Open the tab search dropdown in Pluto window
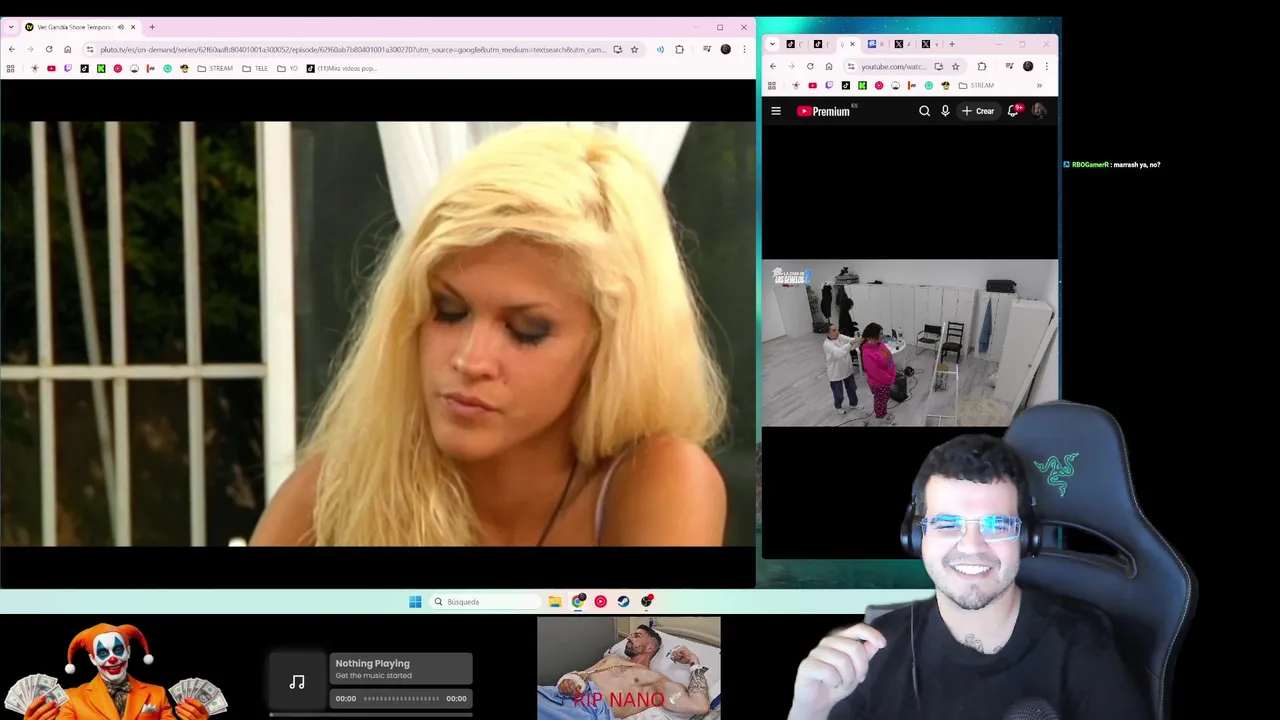 pos(11,27)
